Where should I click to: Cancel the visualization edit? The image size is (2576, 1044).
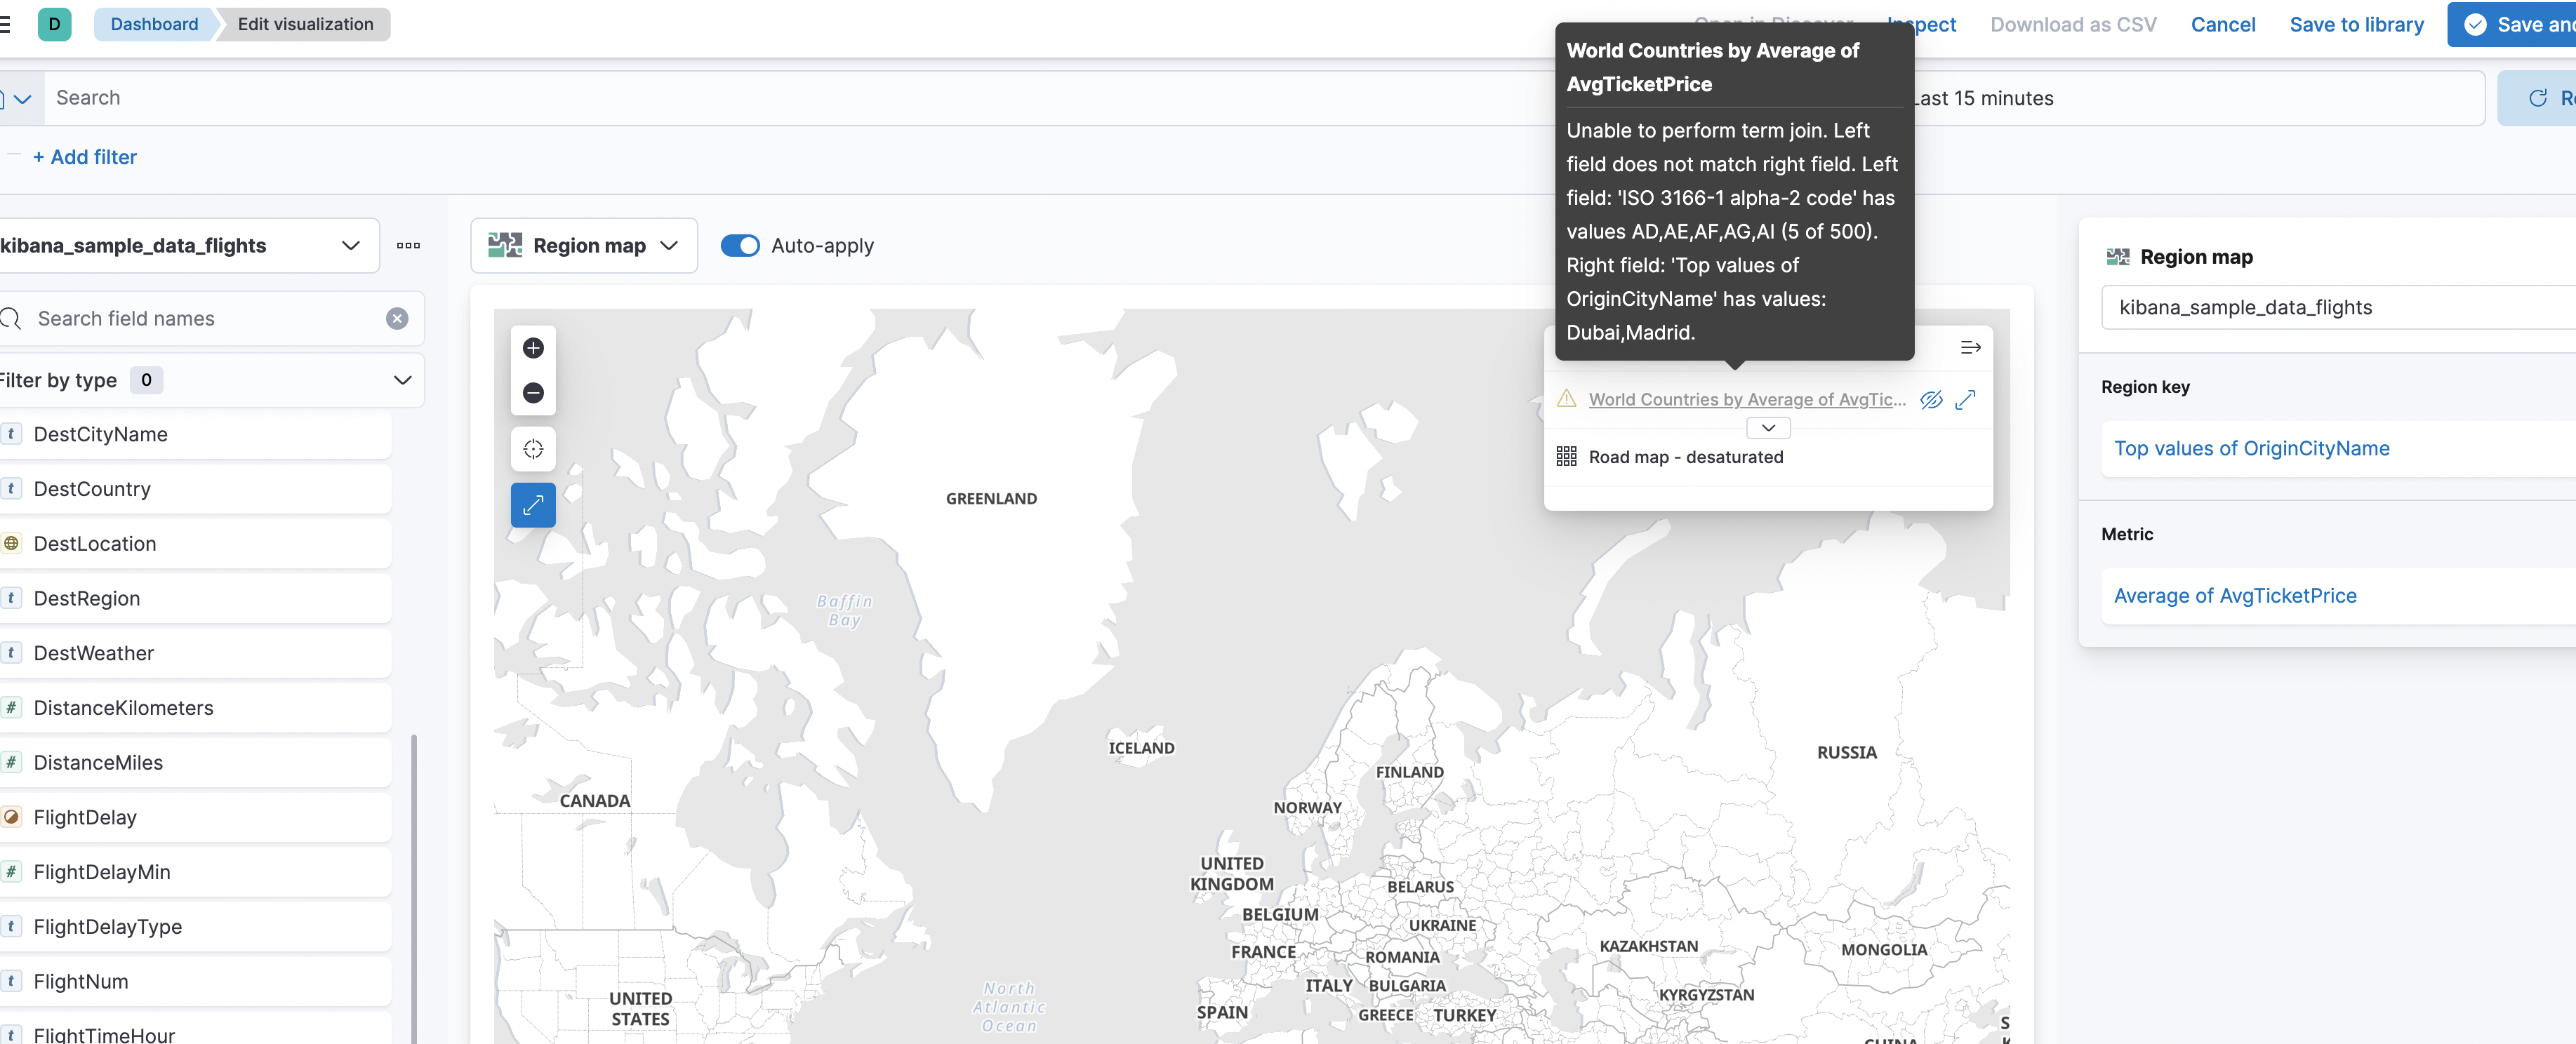point(2222,24)
